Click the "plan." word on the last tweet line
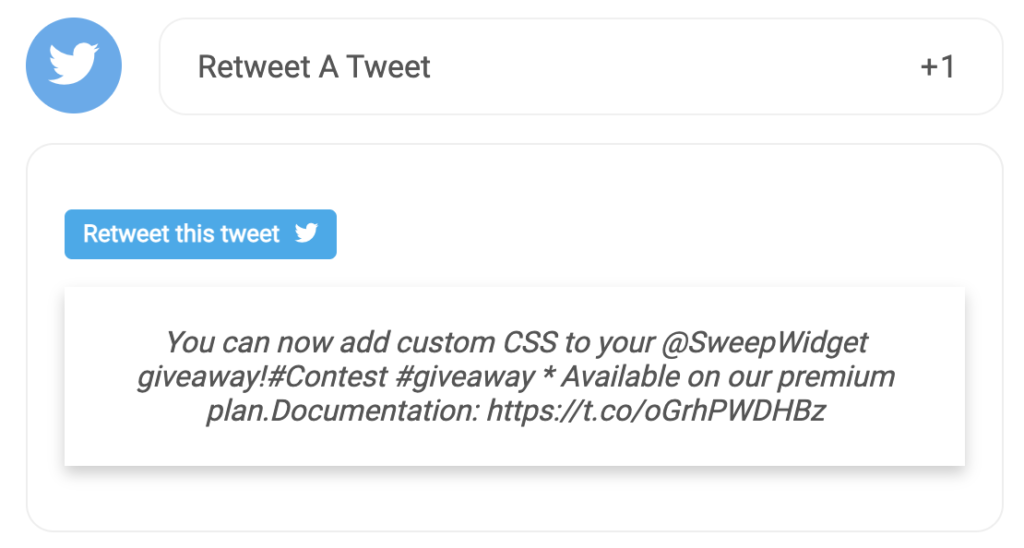 click(x=238, y=411)
